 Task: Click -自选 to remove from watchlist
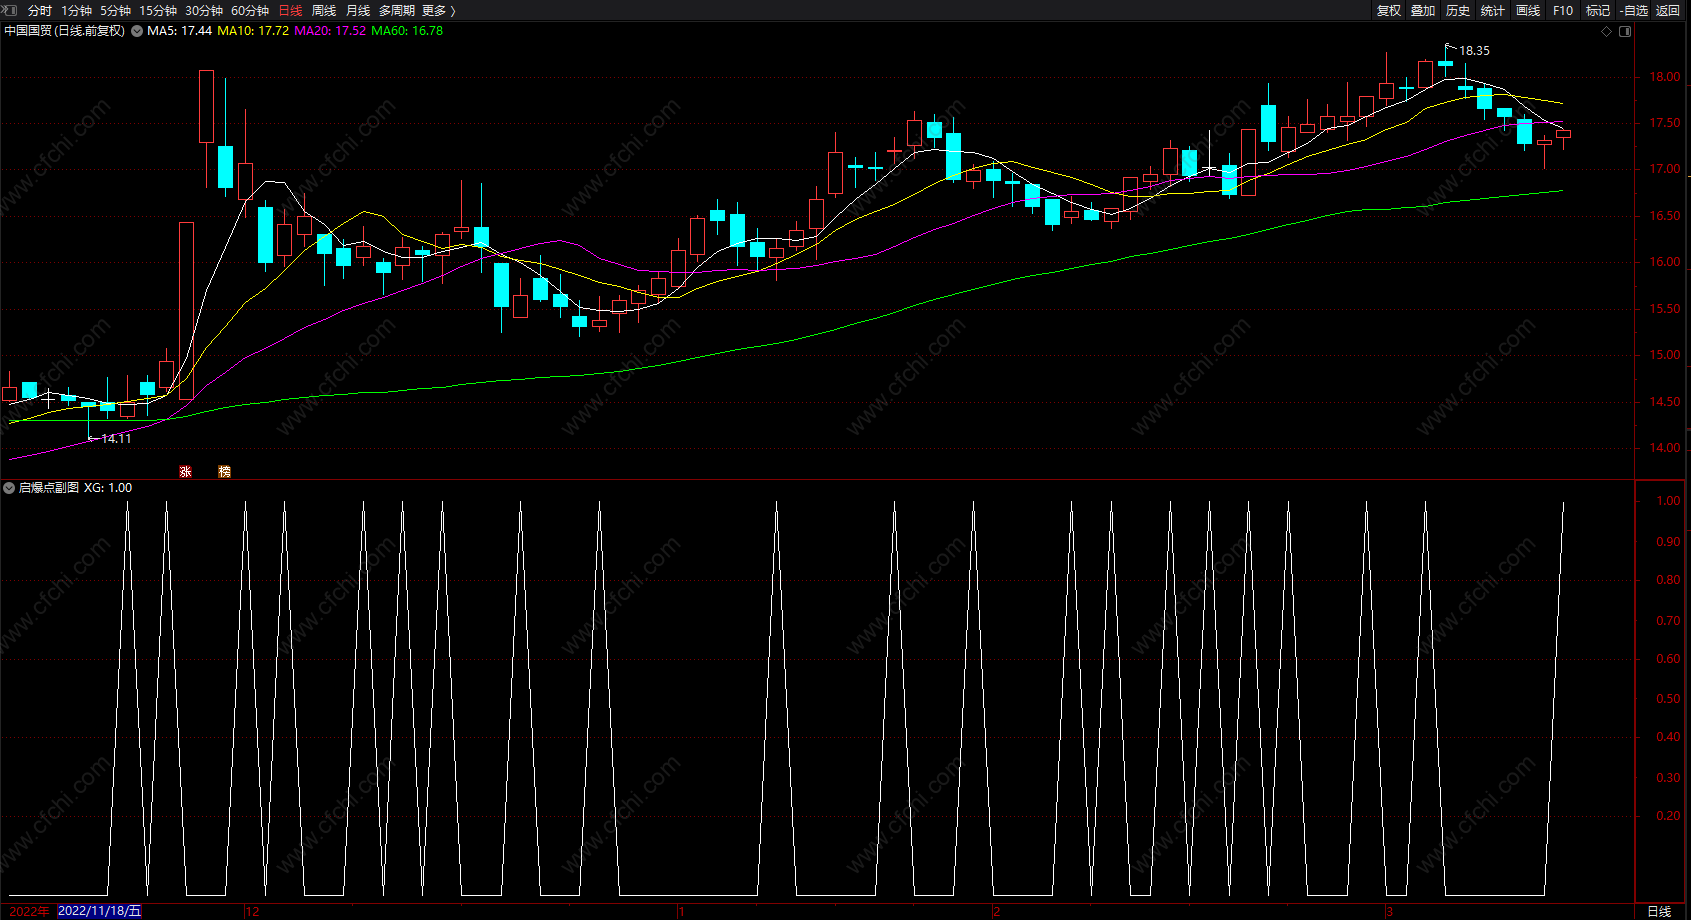pyautogui.click(x=1634, y=10)
